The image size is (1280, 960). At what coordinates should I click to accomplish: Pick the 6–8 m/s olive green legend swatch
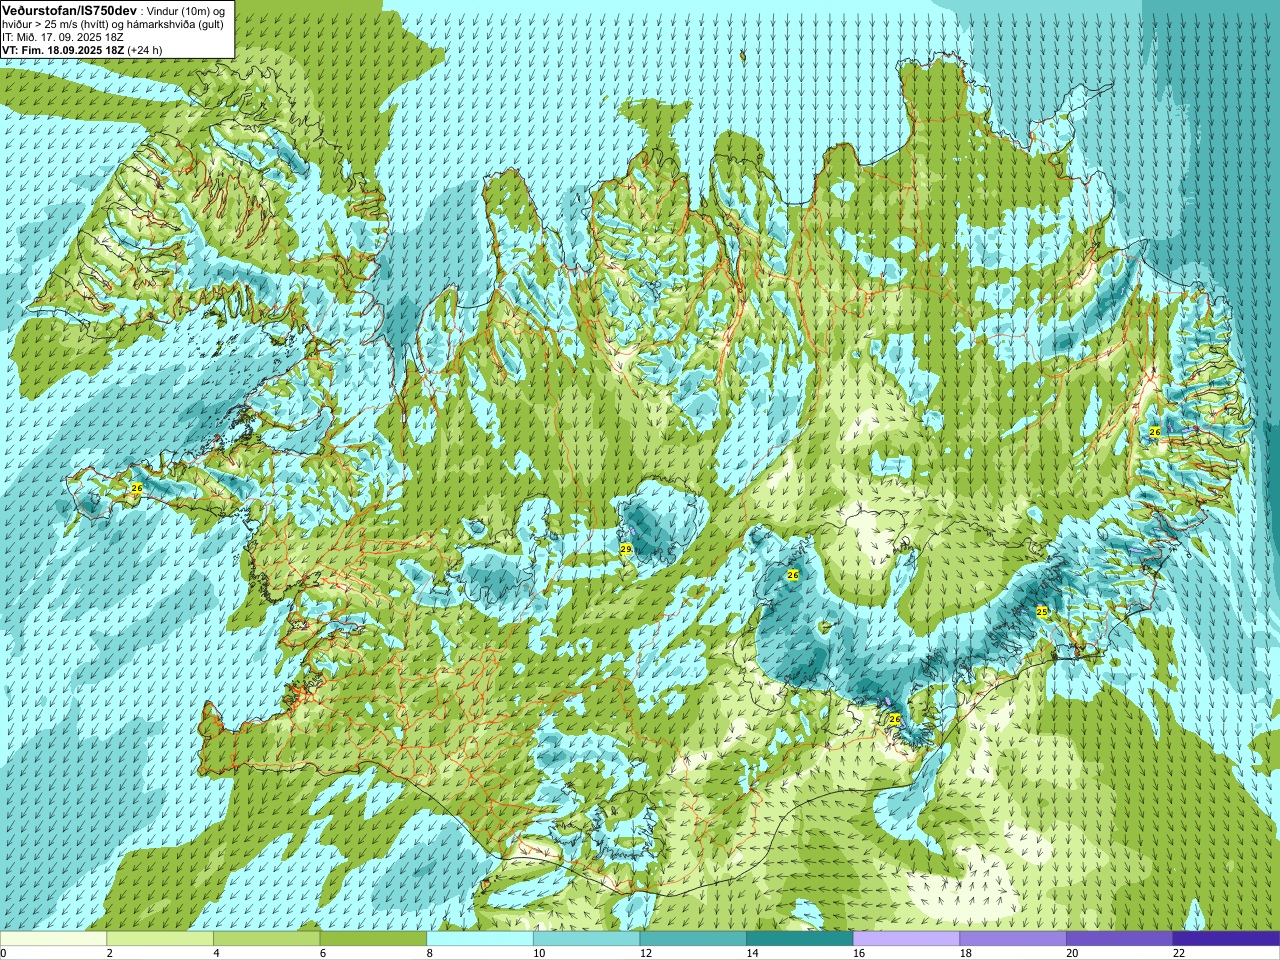tap(373, 939)
